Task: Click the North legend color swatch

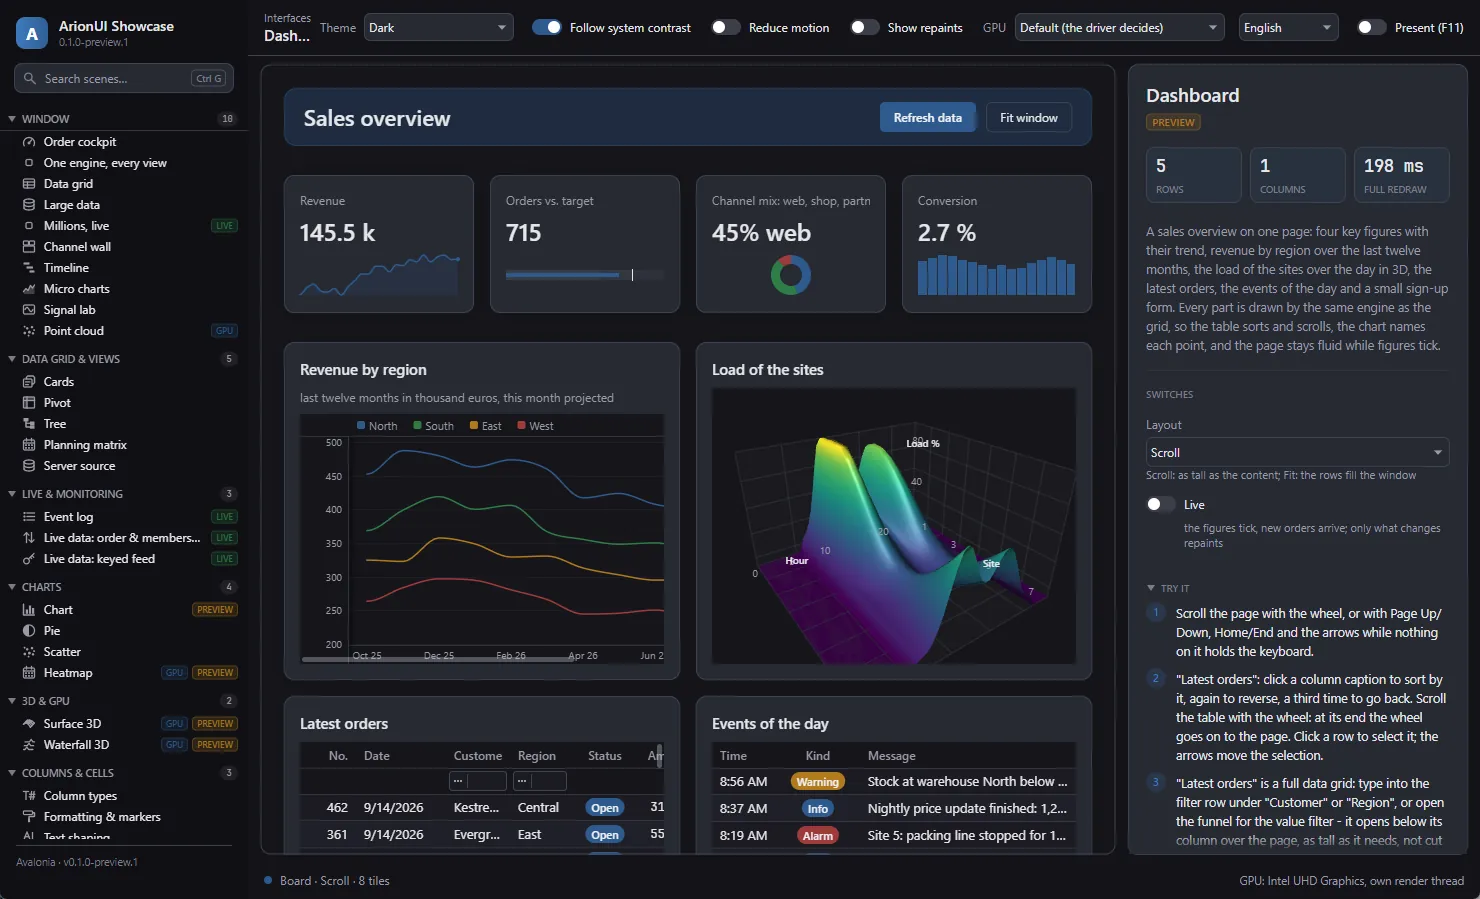Action: (x=361, y=425)
